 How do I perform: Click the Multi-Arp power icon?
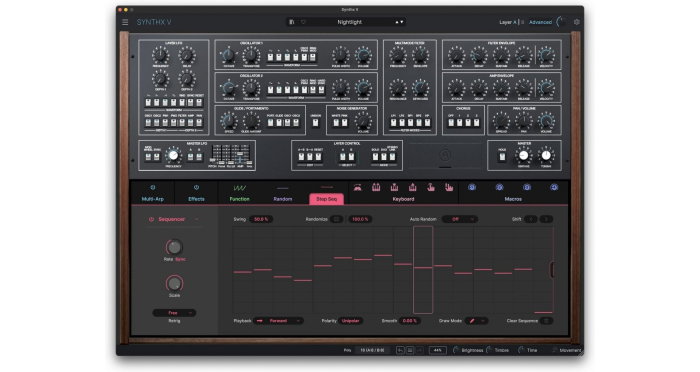tap(153, 188)
